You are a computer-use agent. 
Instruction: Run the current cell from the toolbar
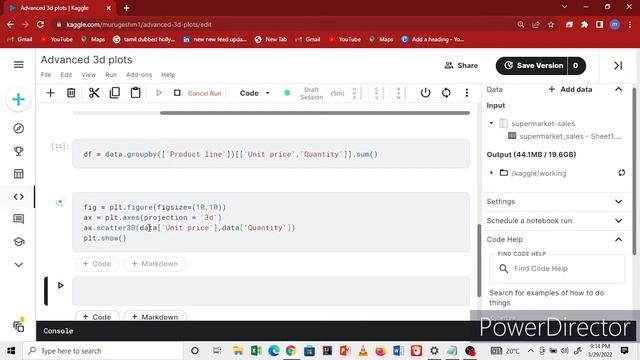[x=159, y=93]
